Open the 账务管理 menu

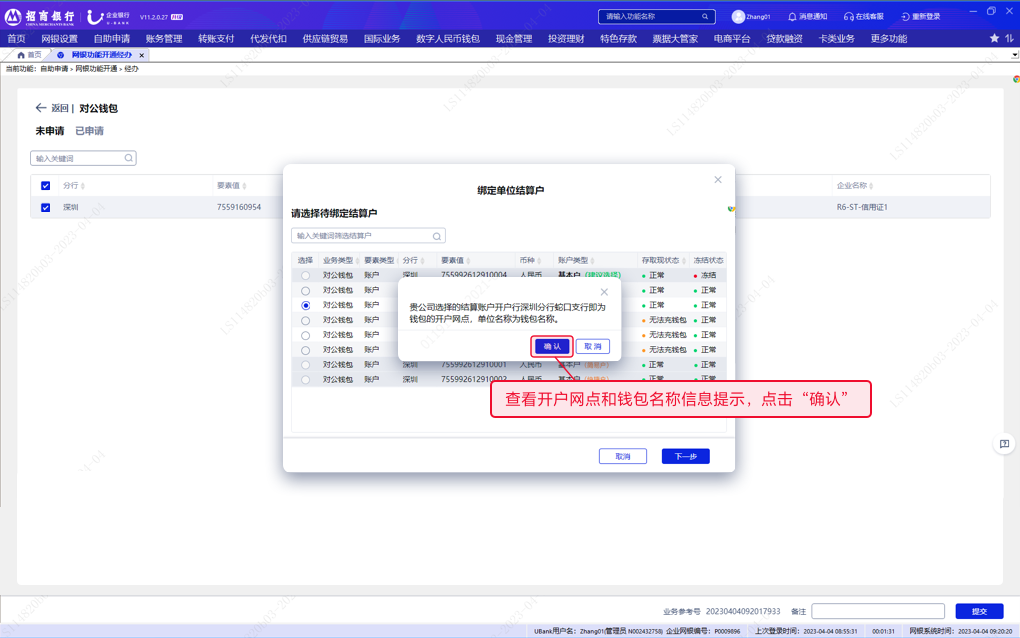click(x=164, y=39)
